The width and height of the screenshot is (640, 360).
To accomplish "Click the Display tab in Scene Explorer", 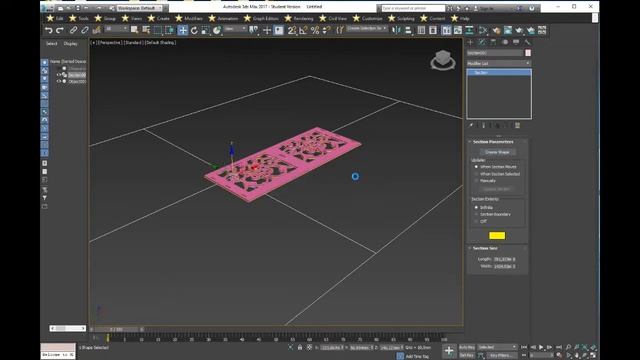I will pyautogui.click(x=70, y=44).
